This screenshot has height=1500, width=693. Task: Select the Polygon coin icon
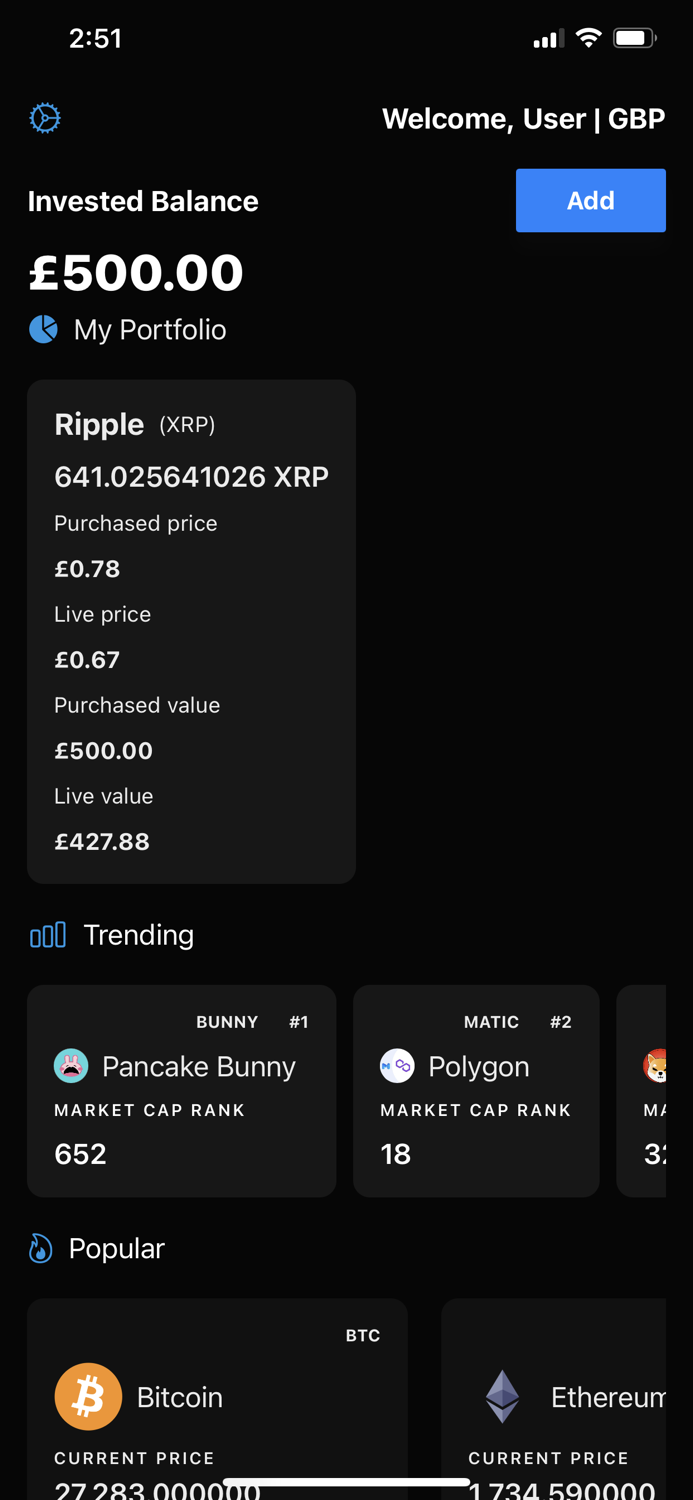397,1066
